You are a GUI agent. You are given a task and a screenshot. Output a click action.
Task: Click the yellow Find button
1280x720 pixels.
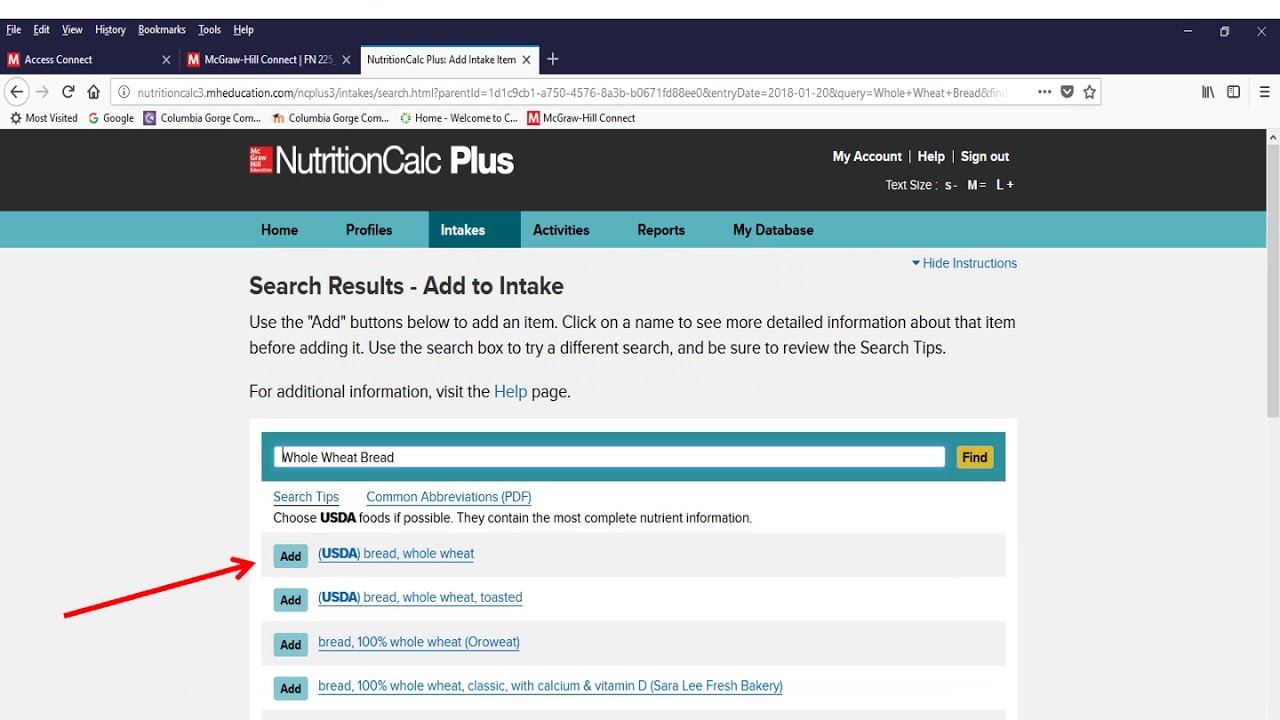[975, 457]
